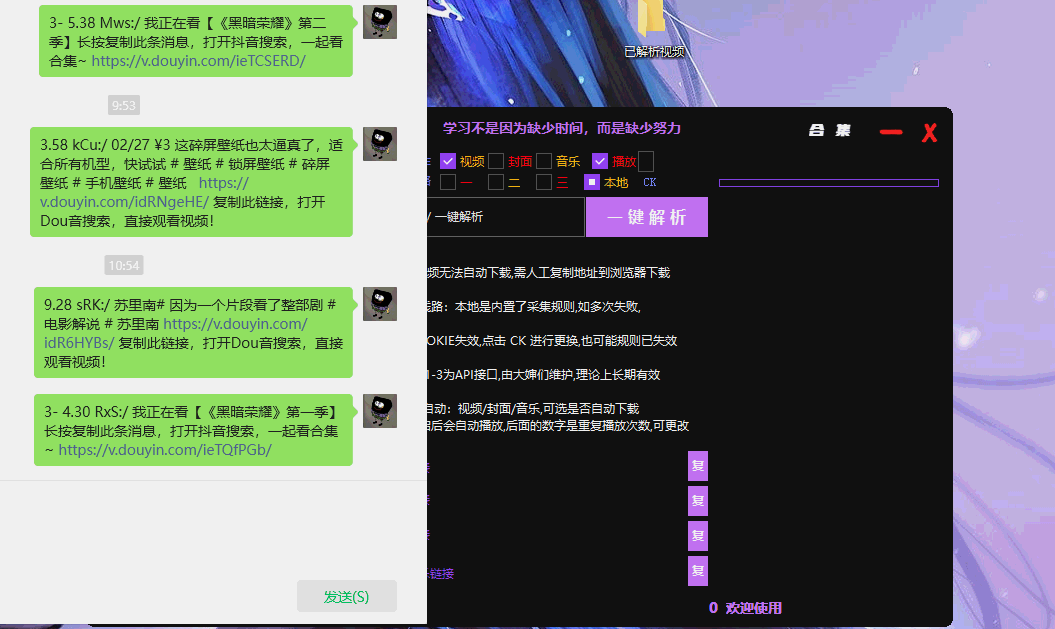Screen dimensions: 1055x629
Task: Enable the 封面 cover checkbox
Action: click(495, 161)
